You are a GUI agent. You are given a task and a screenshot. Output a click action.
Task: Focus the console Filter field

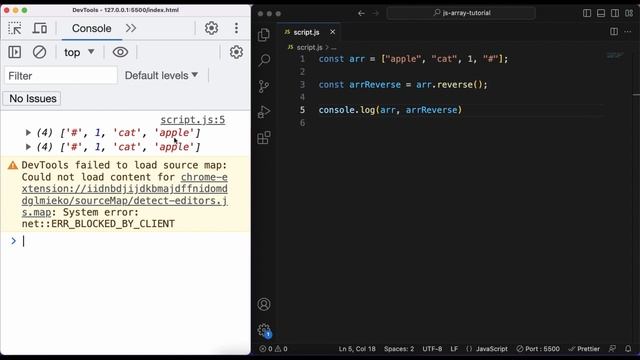click(61, 76)
